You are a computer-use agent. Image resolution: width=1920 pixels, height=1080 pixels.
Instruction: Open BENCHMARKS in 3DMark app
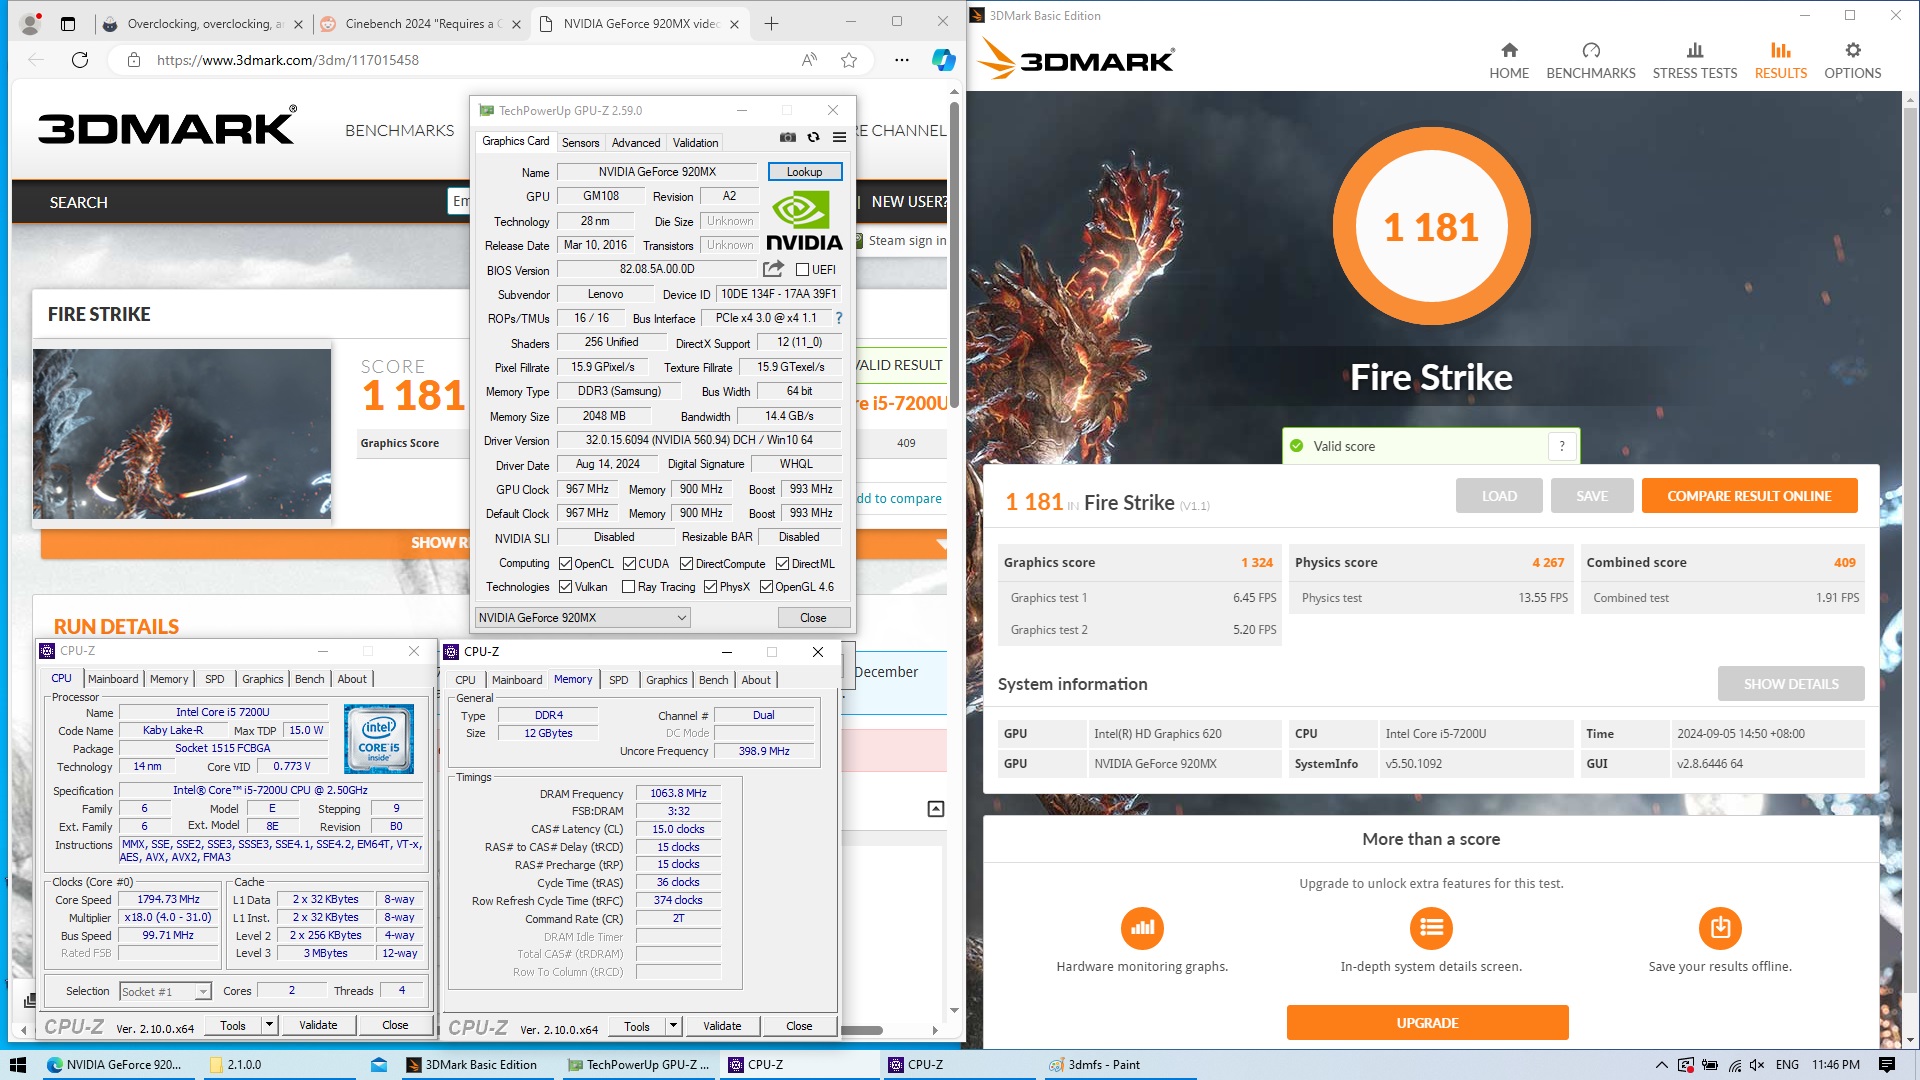(1591, 61)
